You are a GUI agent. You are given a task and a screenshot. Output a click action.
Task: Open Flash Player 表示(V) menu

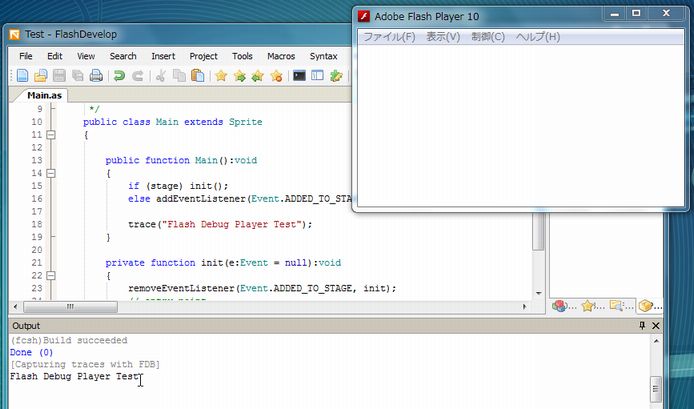tap(443, 37)
